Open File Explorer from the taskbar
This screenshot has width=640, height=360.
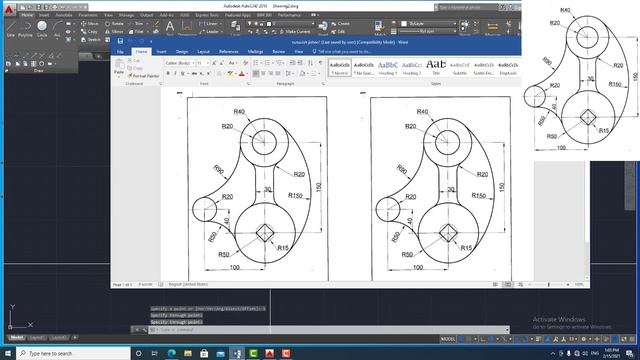[x=188, y=353]
